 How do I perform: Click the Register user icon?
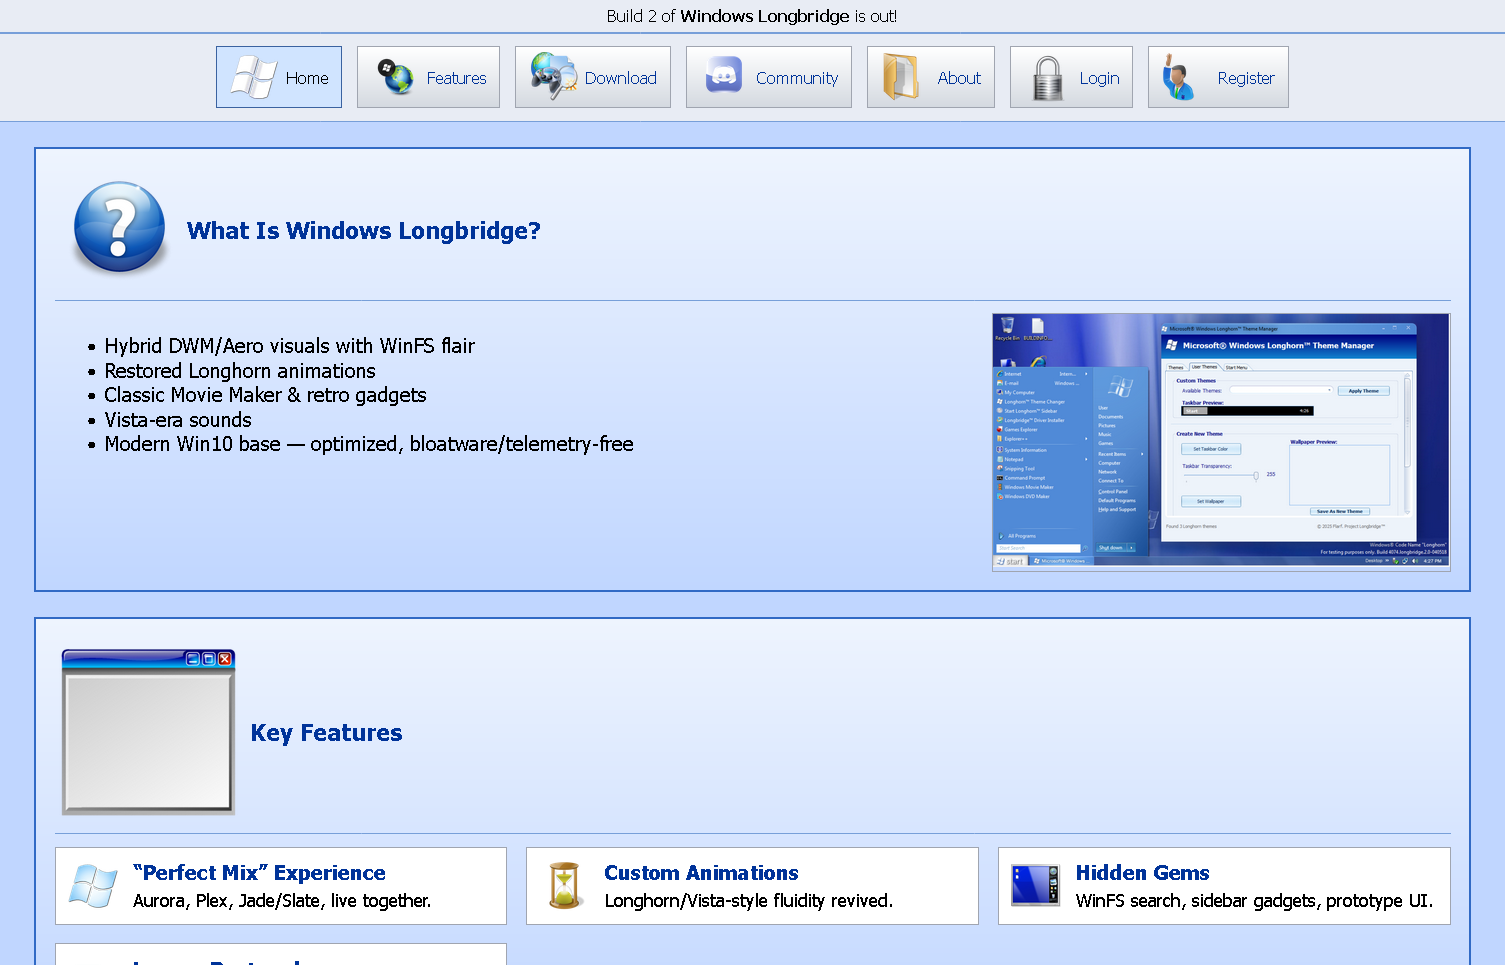(1180, 77)
